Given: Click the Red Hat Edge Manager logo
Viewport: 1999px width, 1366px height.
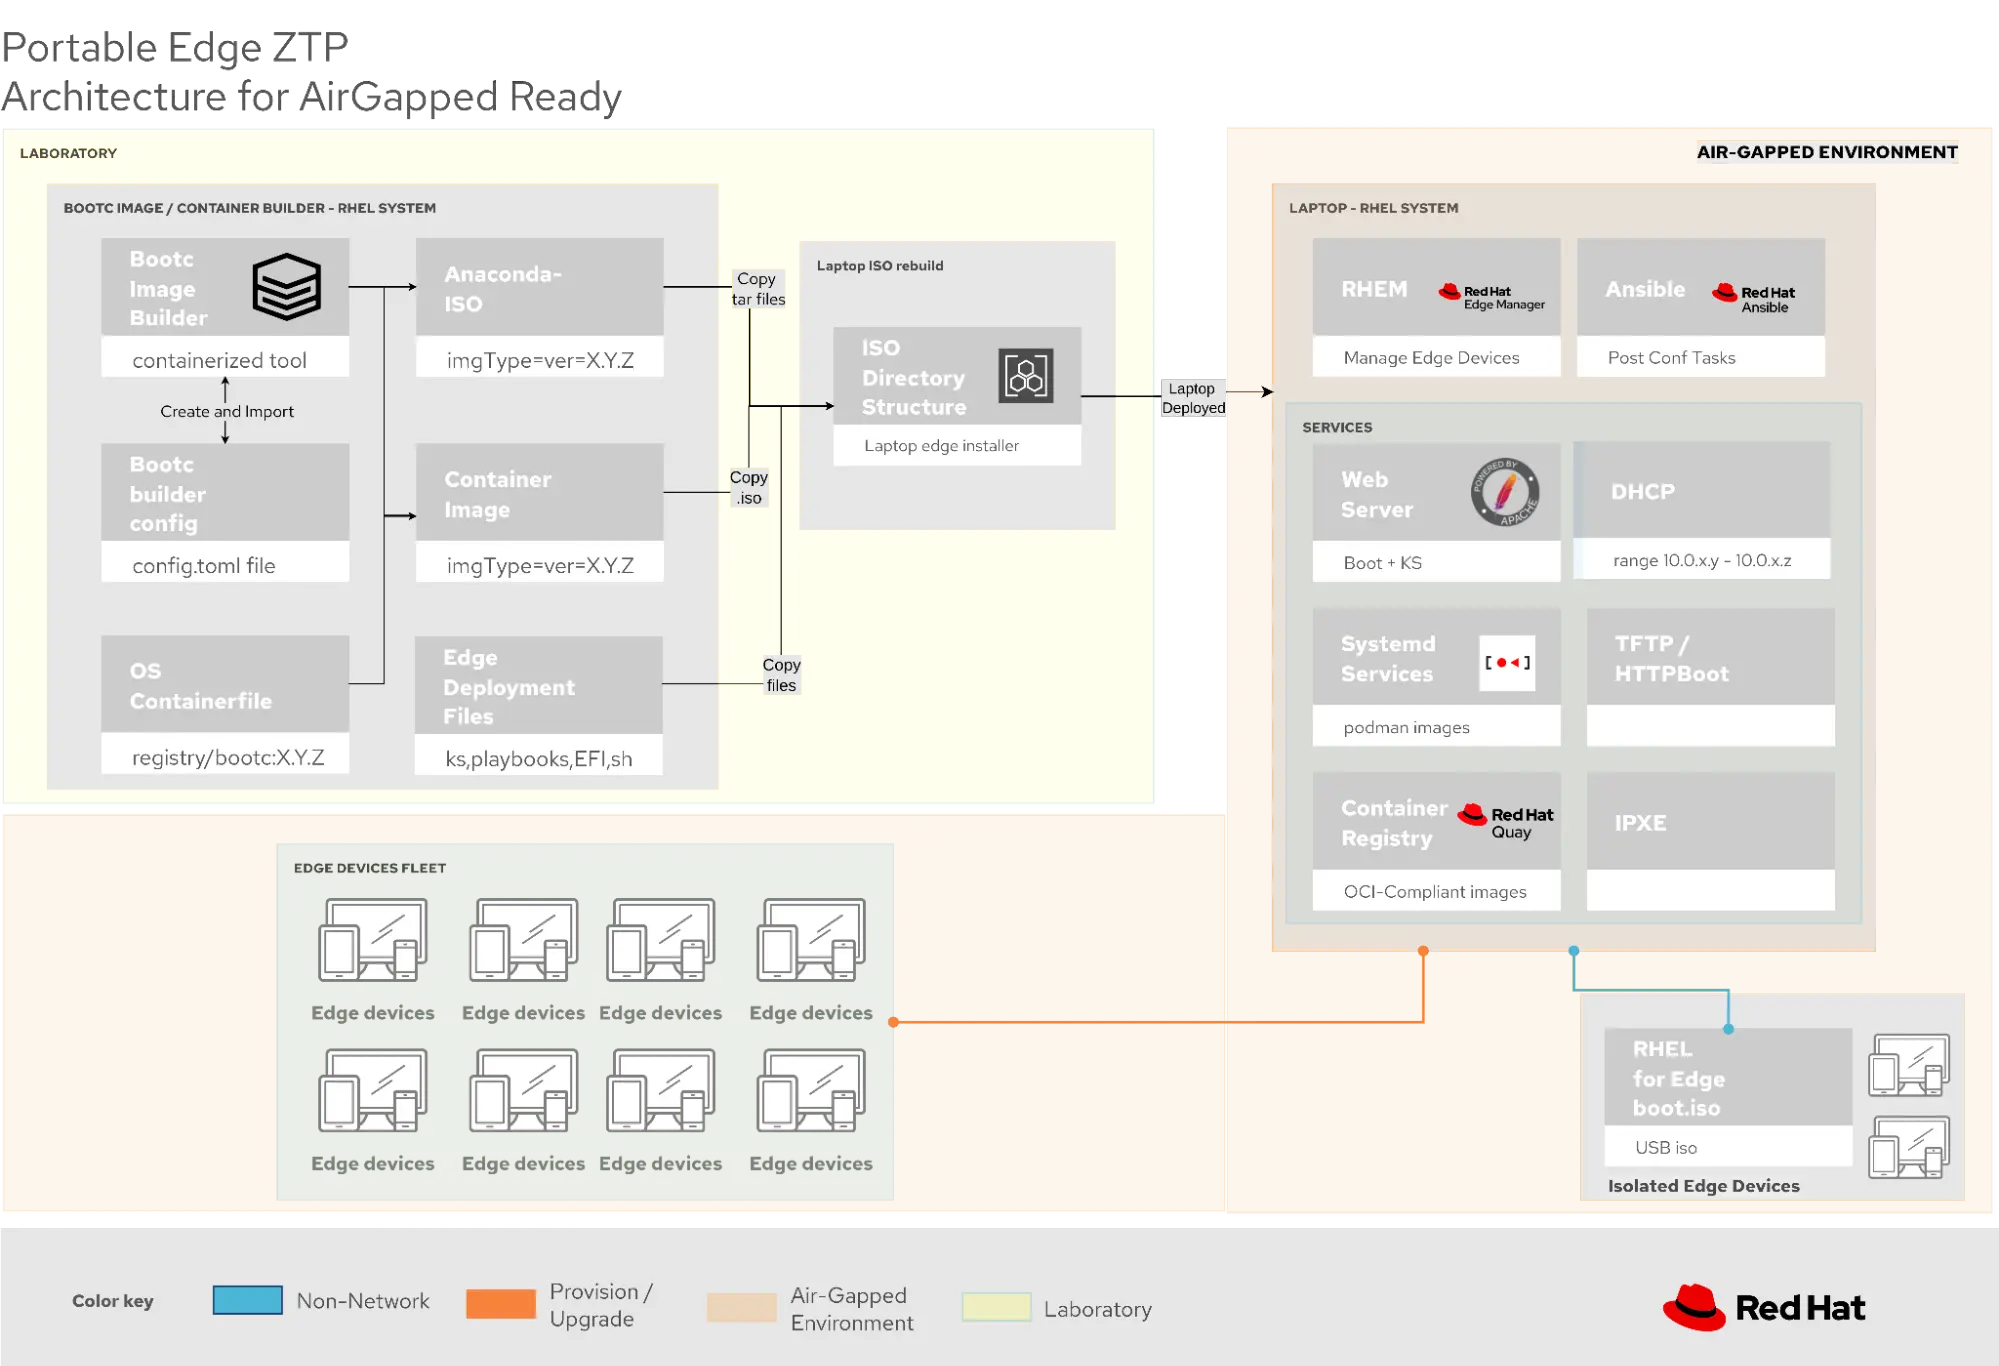Looking at the screenshot, I should (1491, 296).
